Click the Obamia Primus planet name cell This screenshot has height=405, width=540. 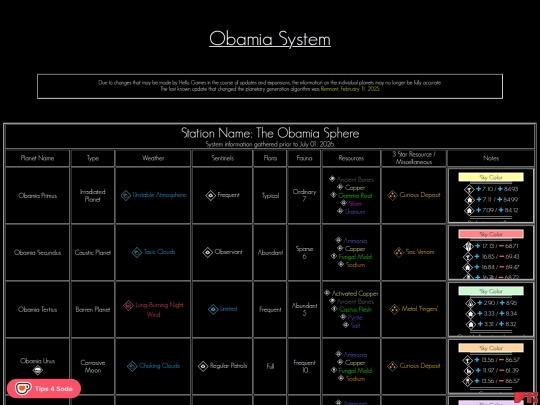(x=37, y=196)
